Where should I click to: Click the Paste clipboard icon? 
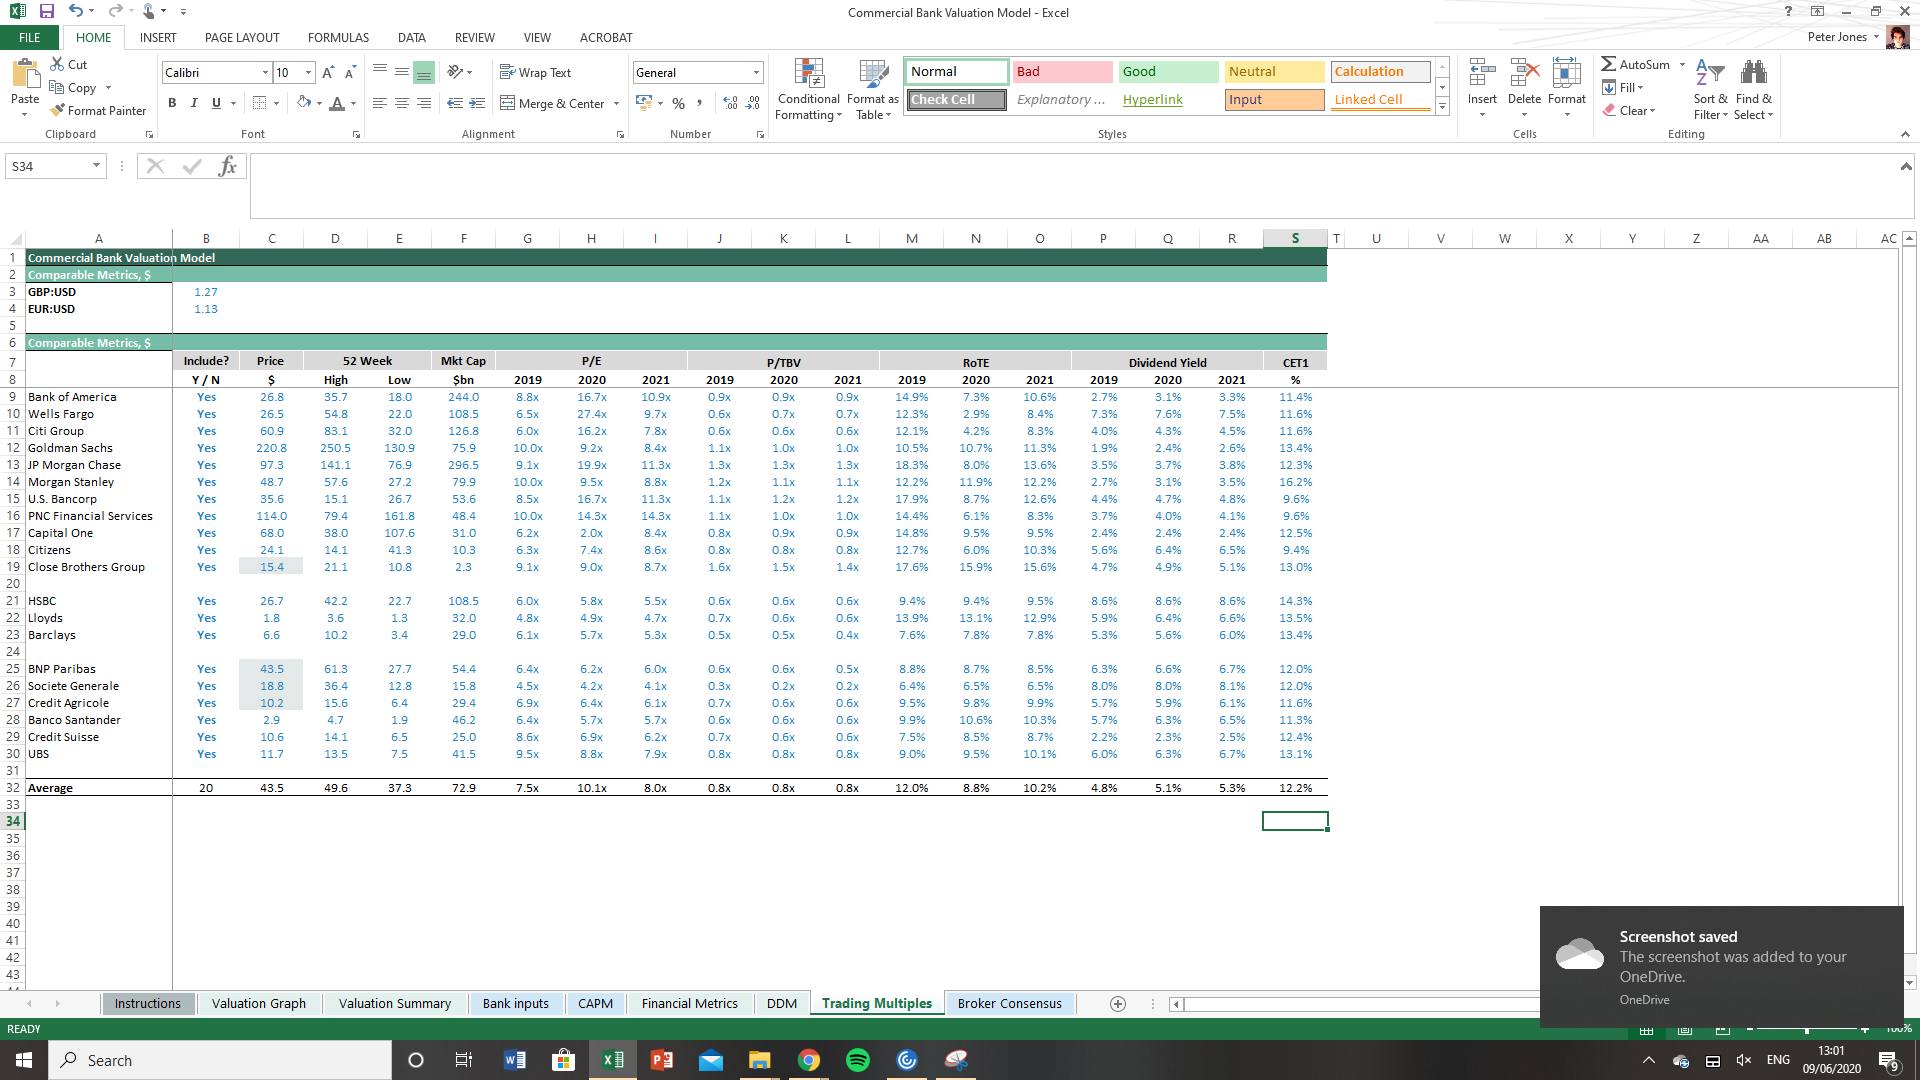click(25, 75)
